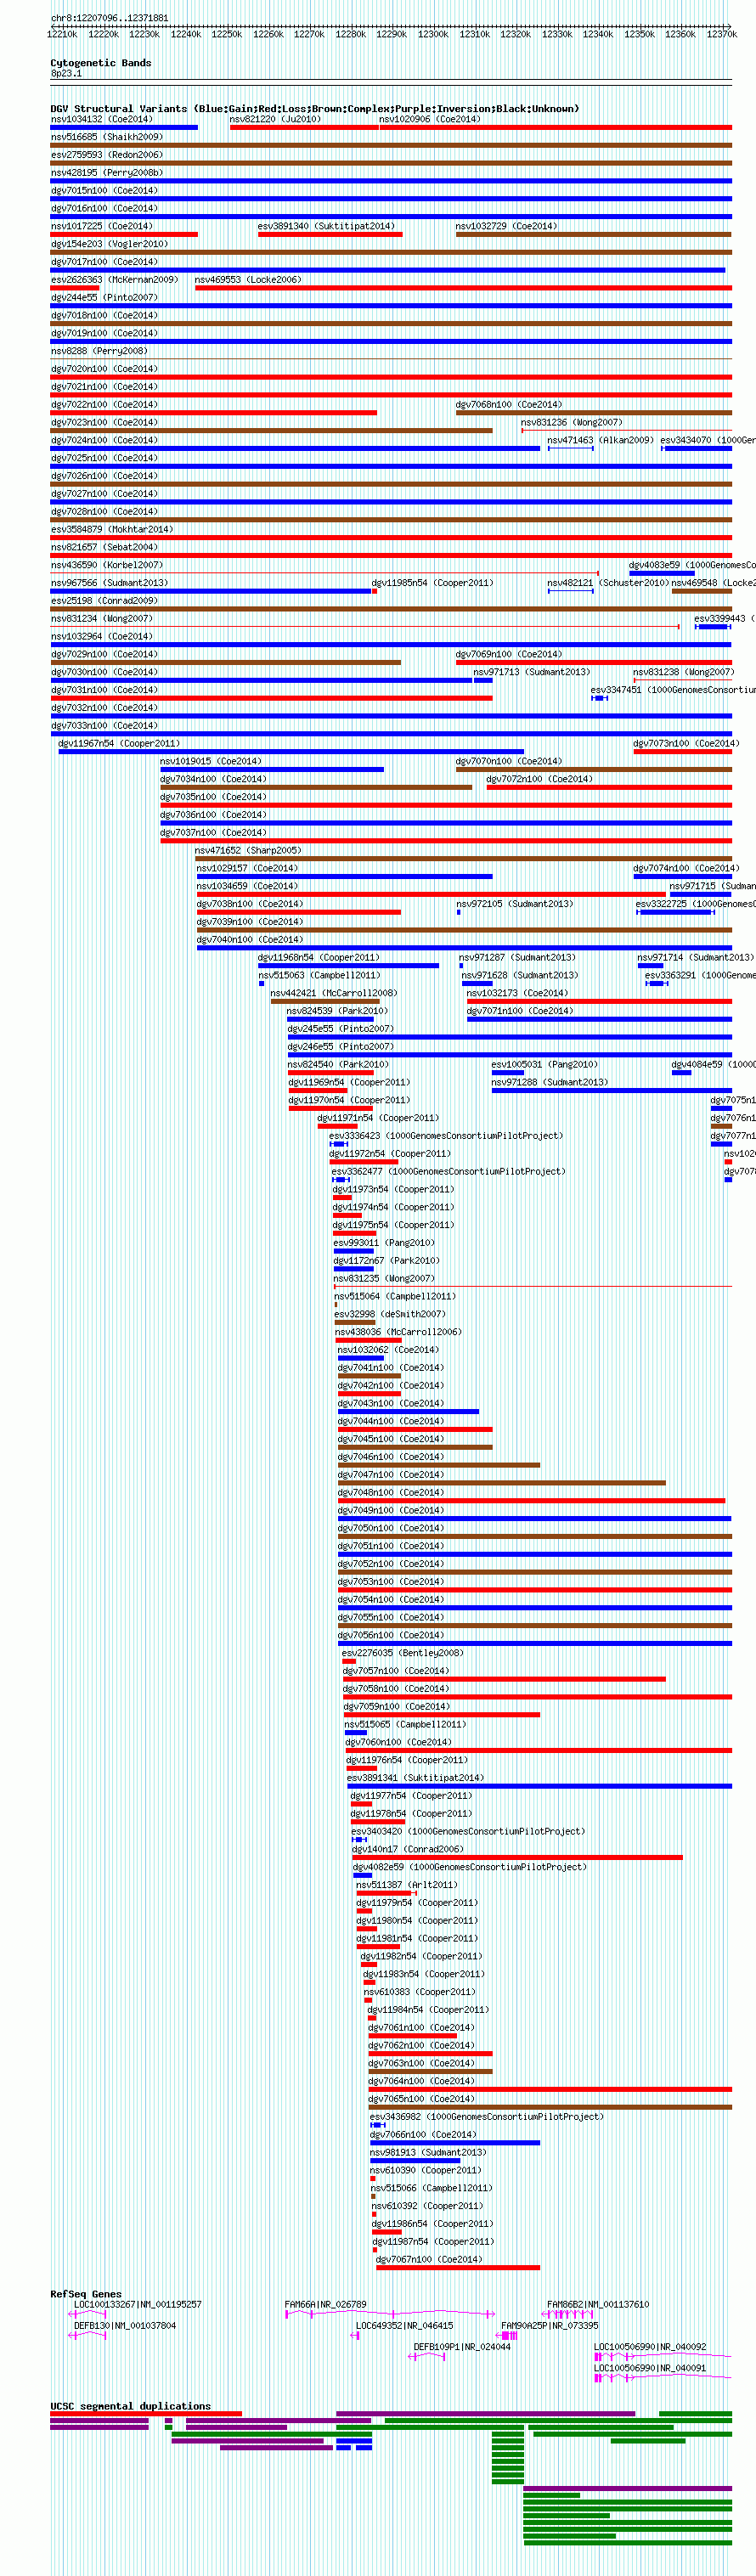Click dgv7015n100 (Coe2014) label
756x2576 pixels.
tap(104, 190)
